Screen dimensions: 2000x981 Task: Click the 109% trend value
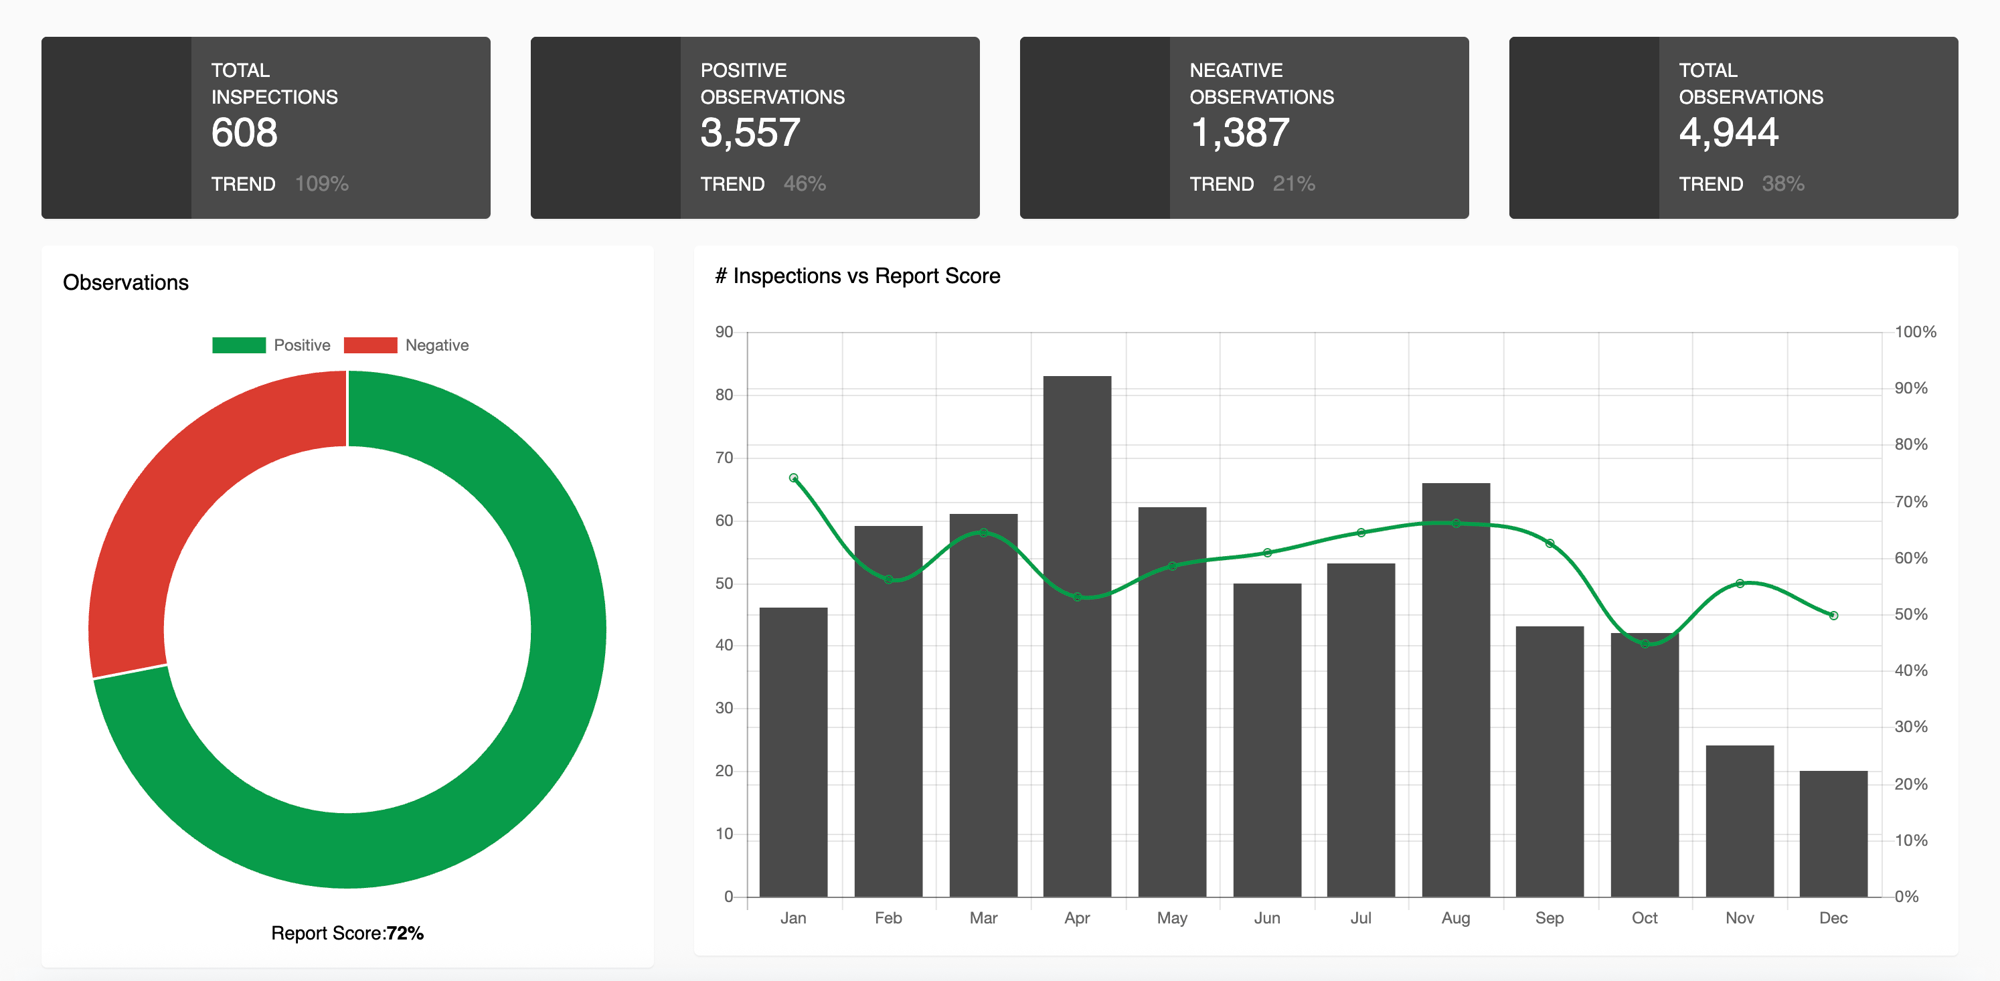[x=324, y=183]
